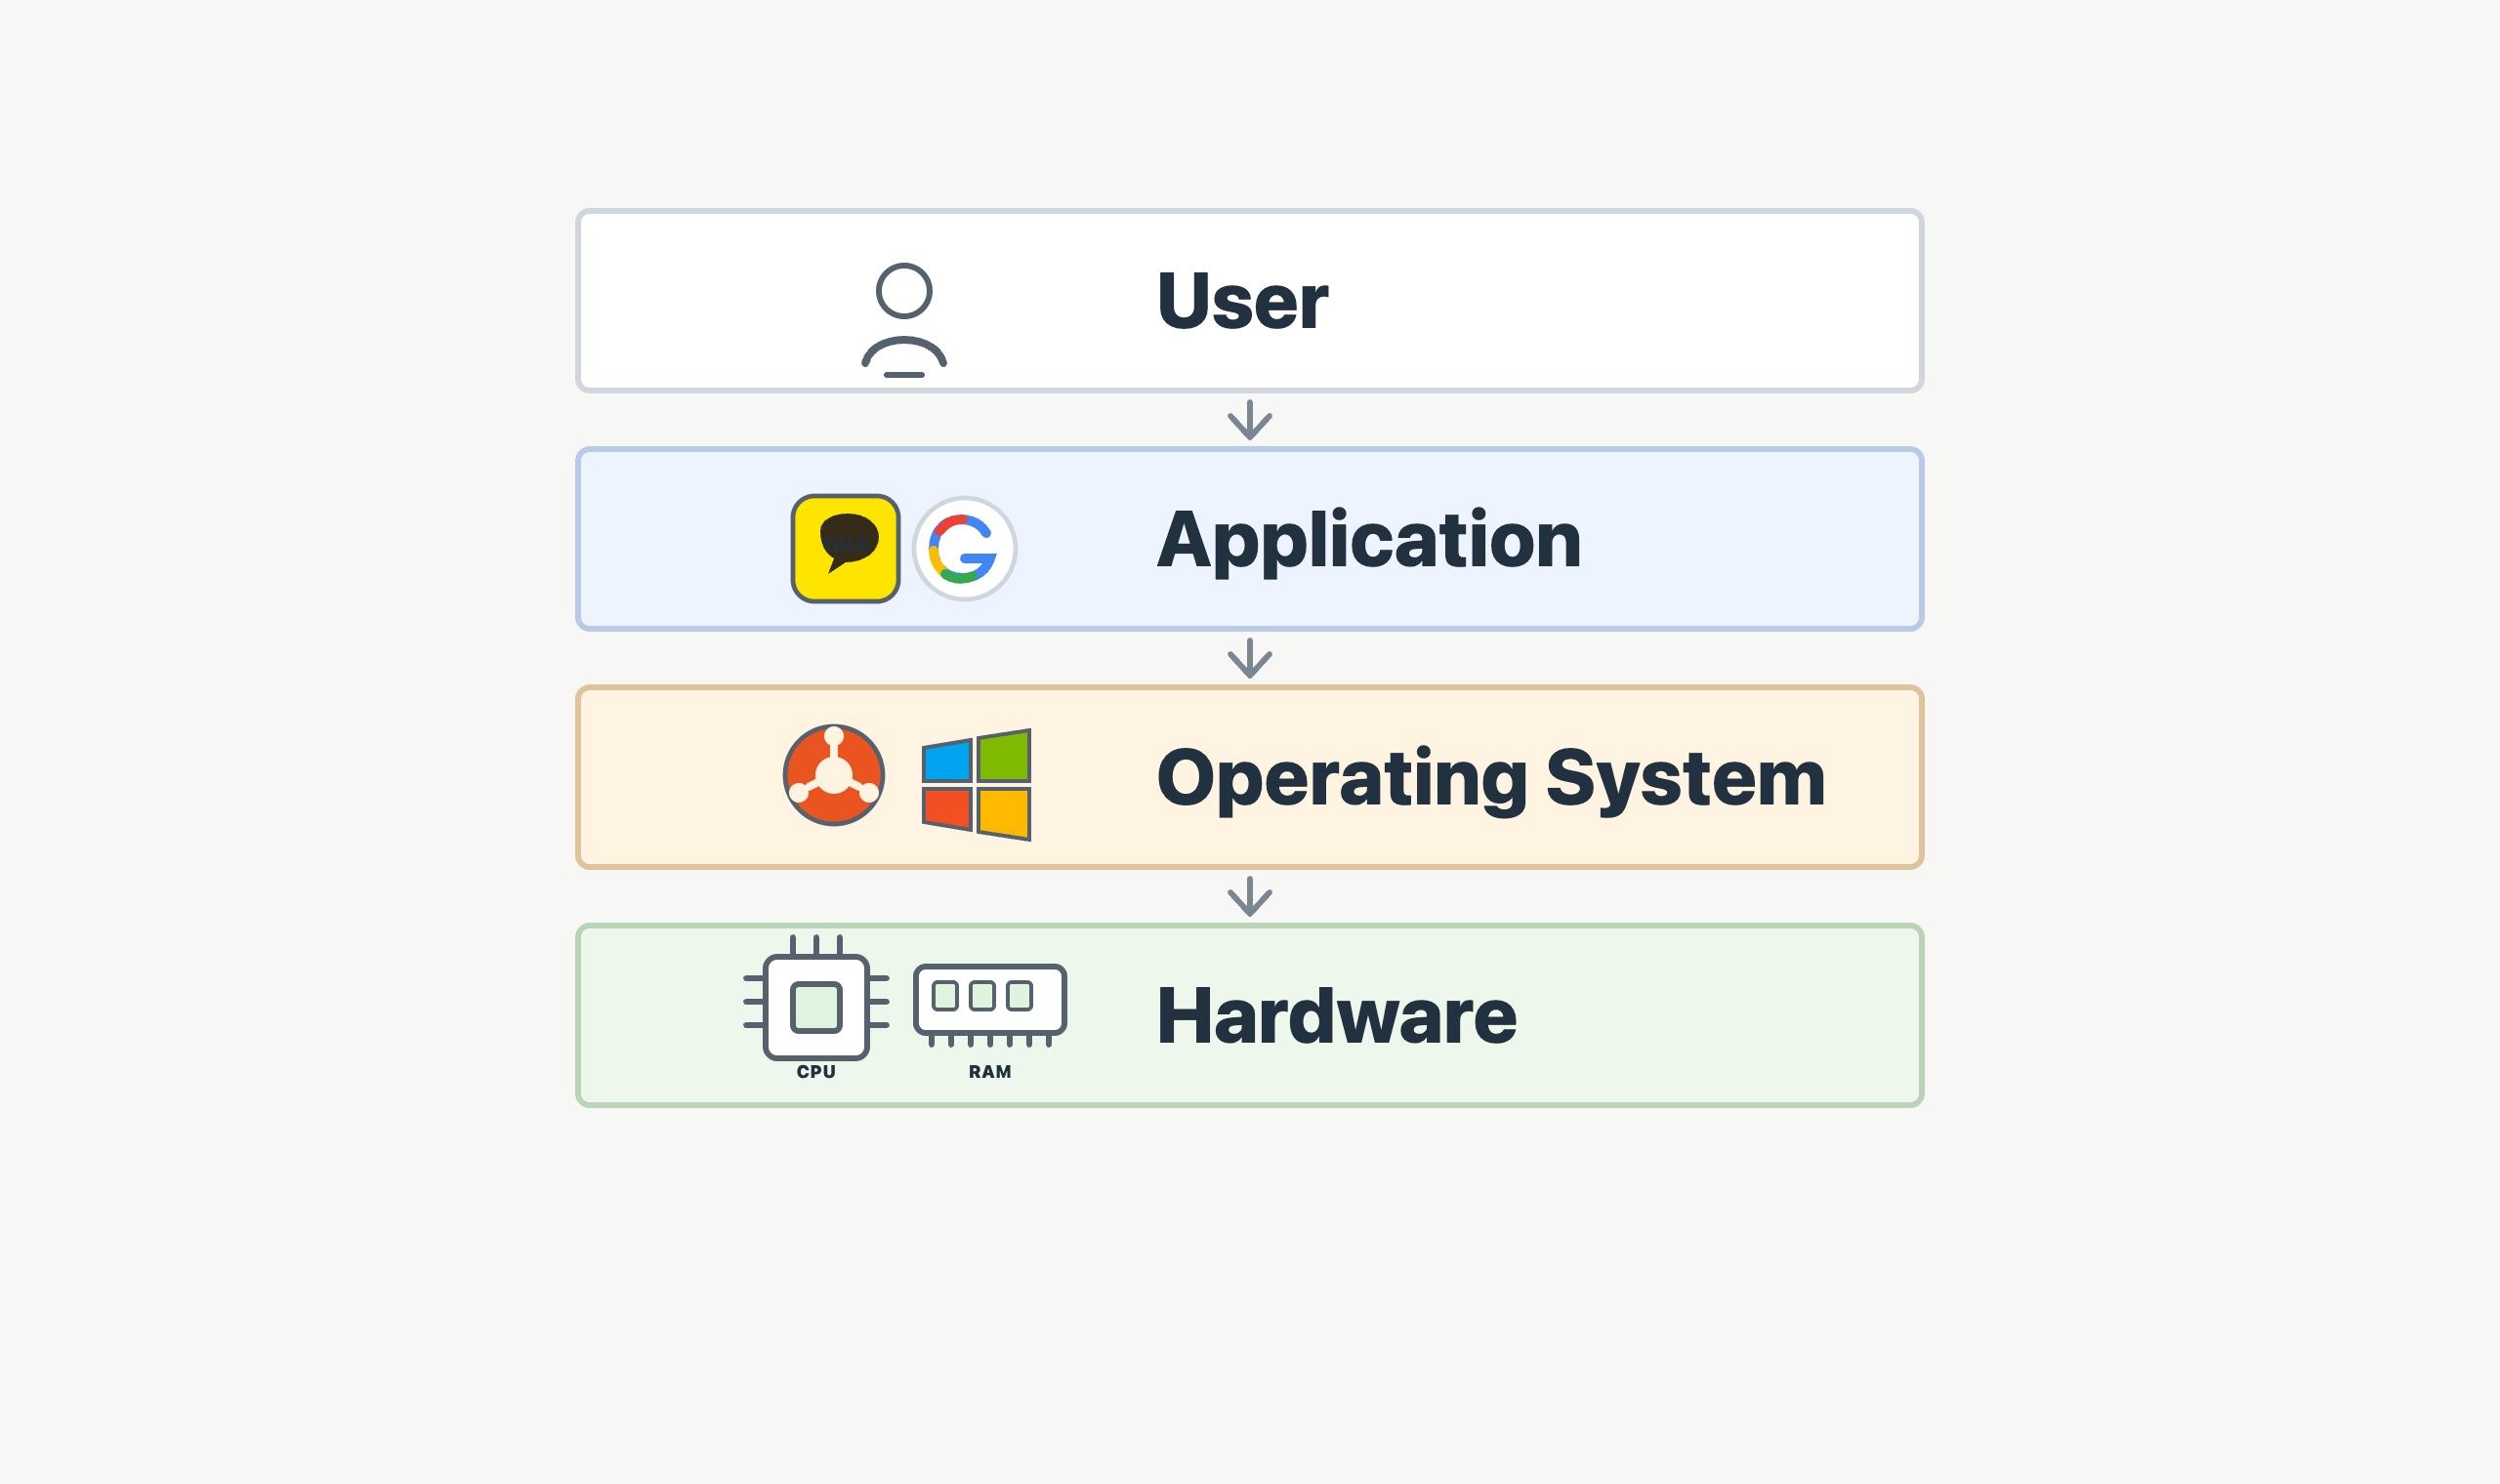Click the "User" heading text

[1242, 300]
